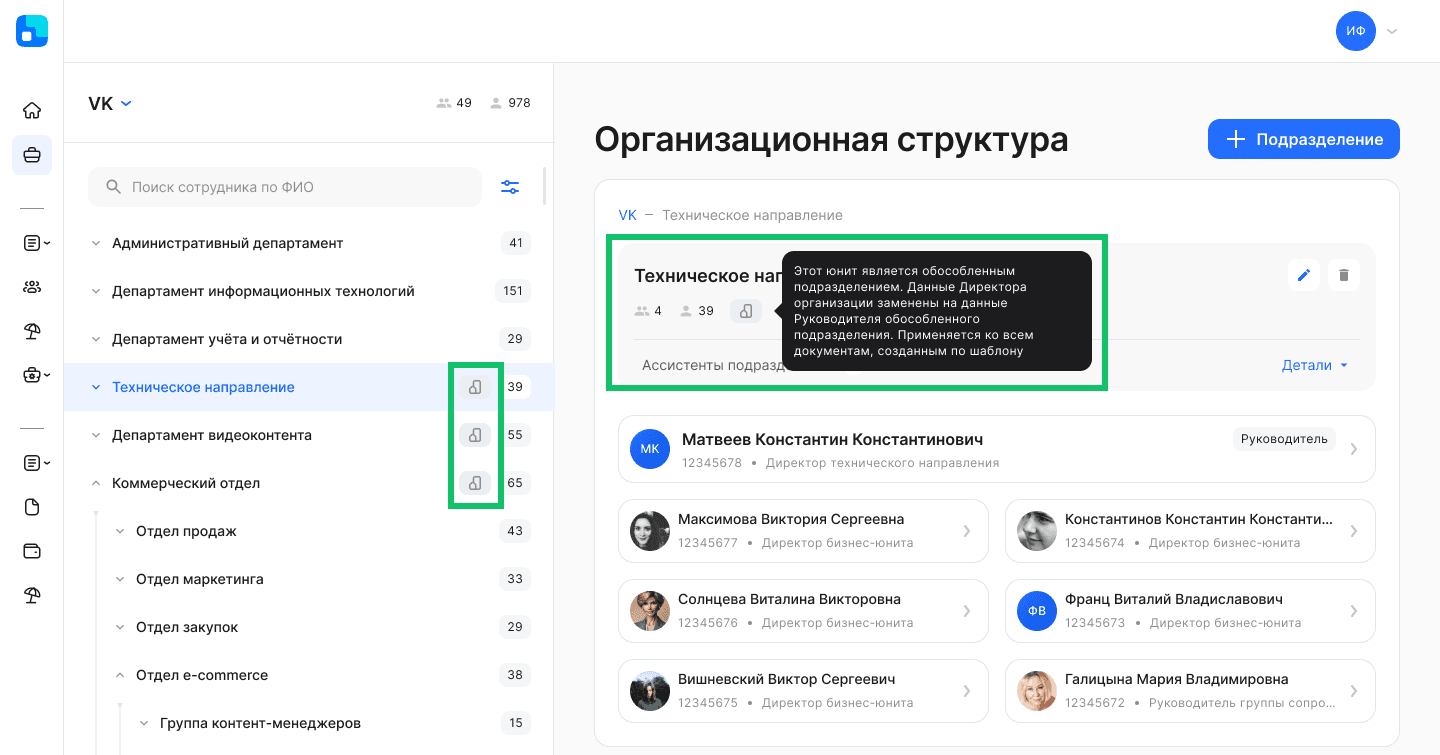Click the umbrella icon below people icon

click(x=32, y=332)
